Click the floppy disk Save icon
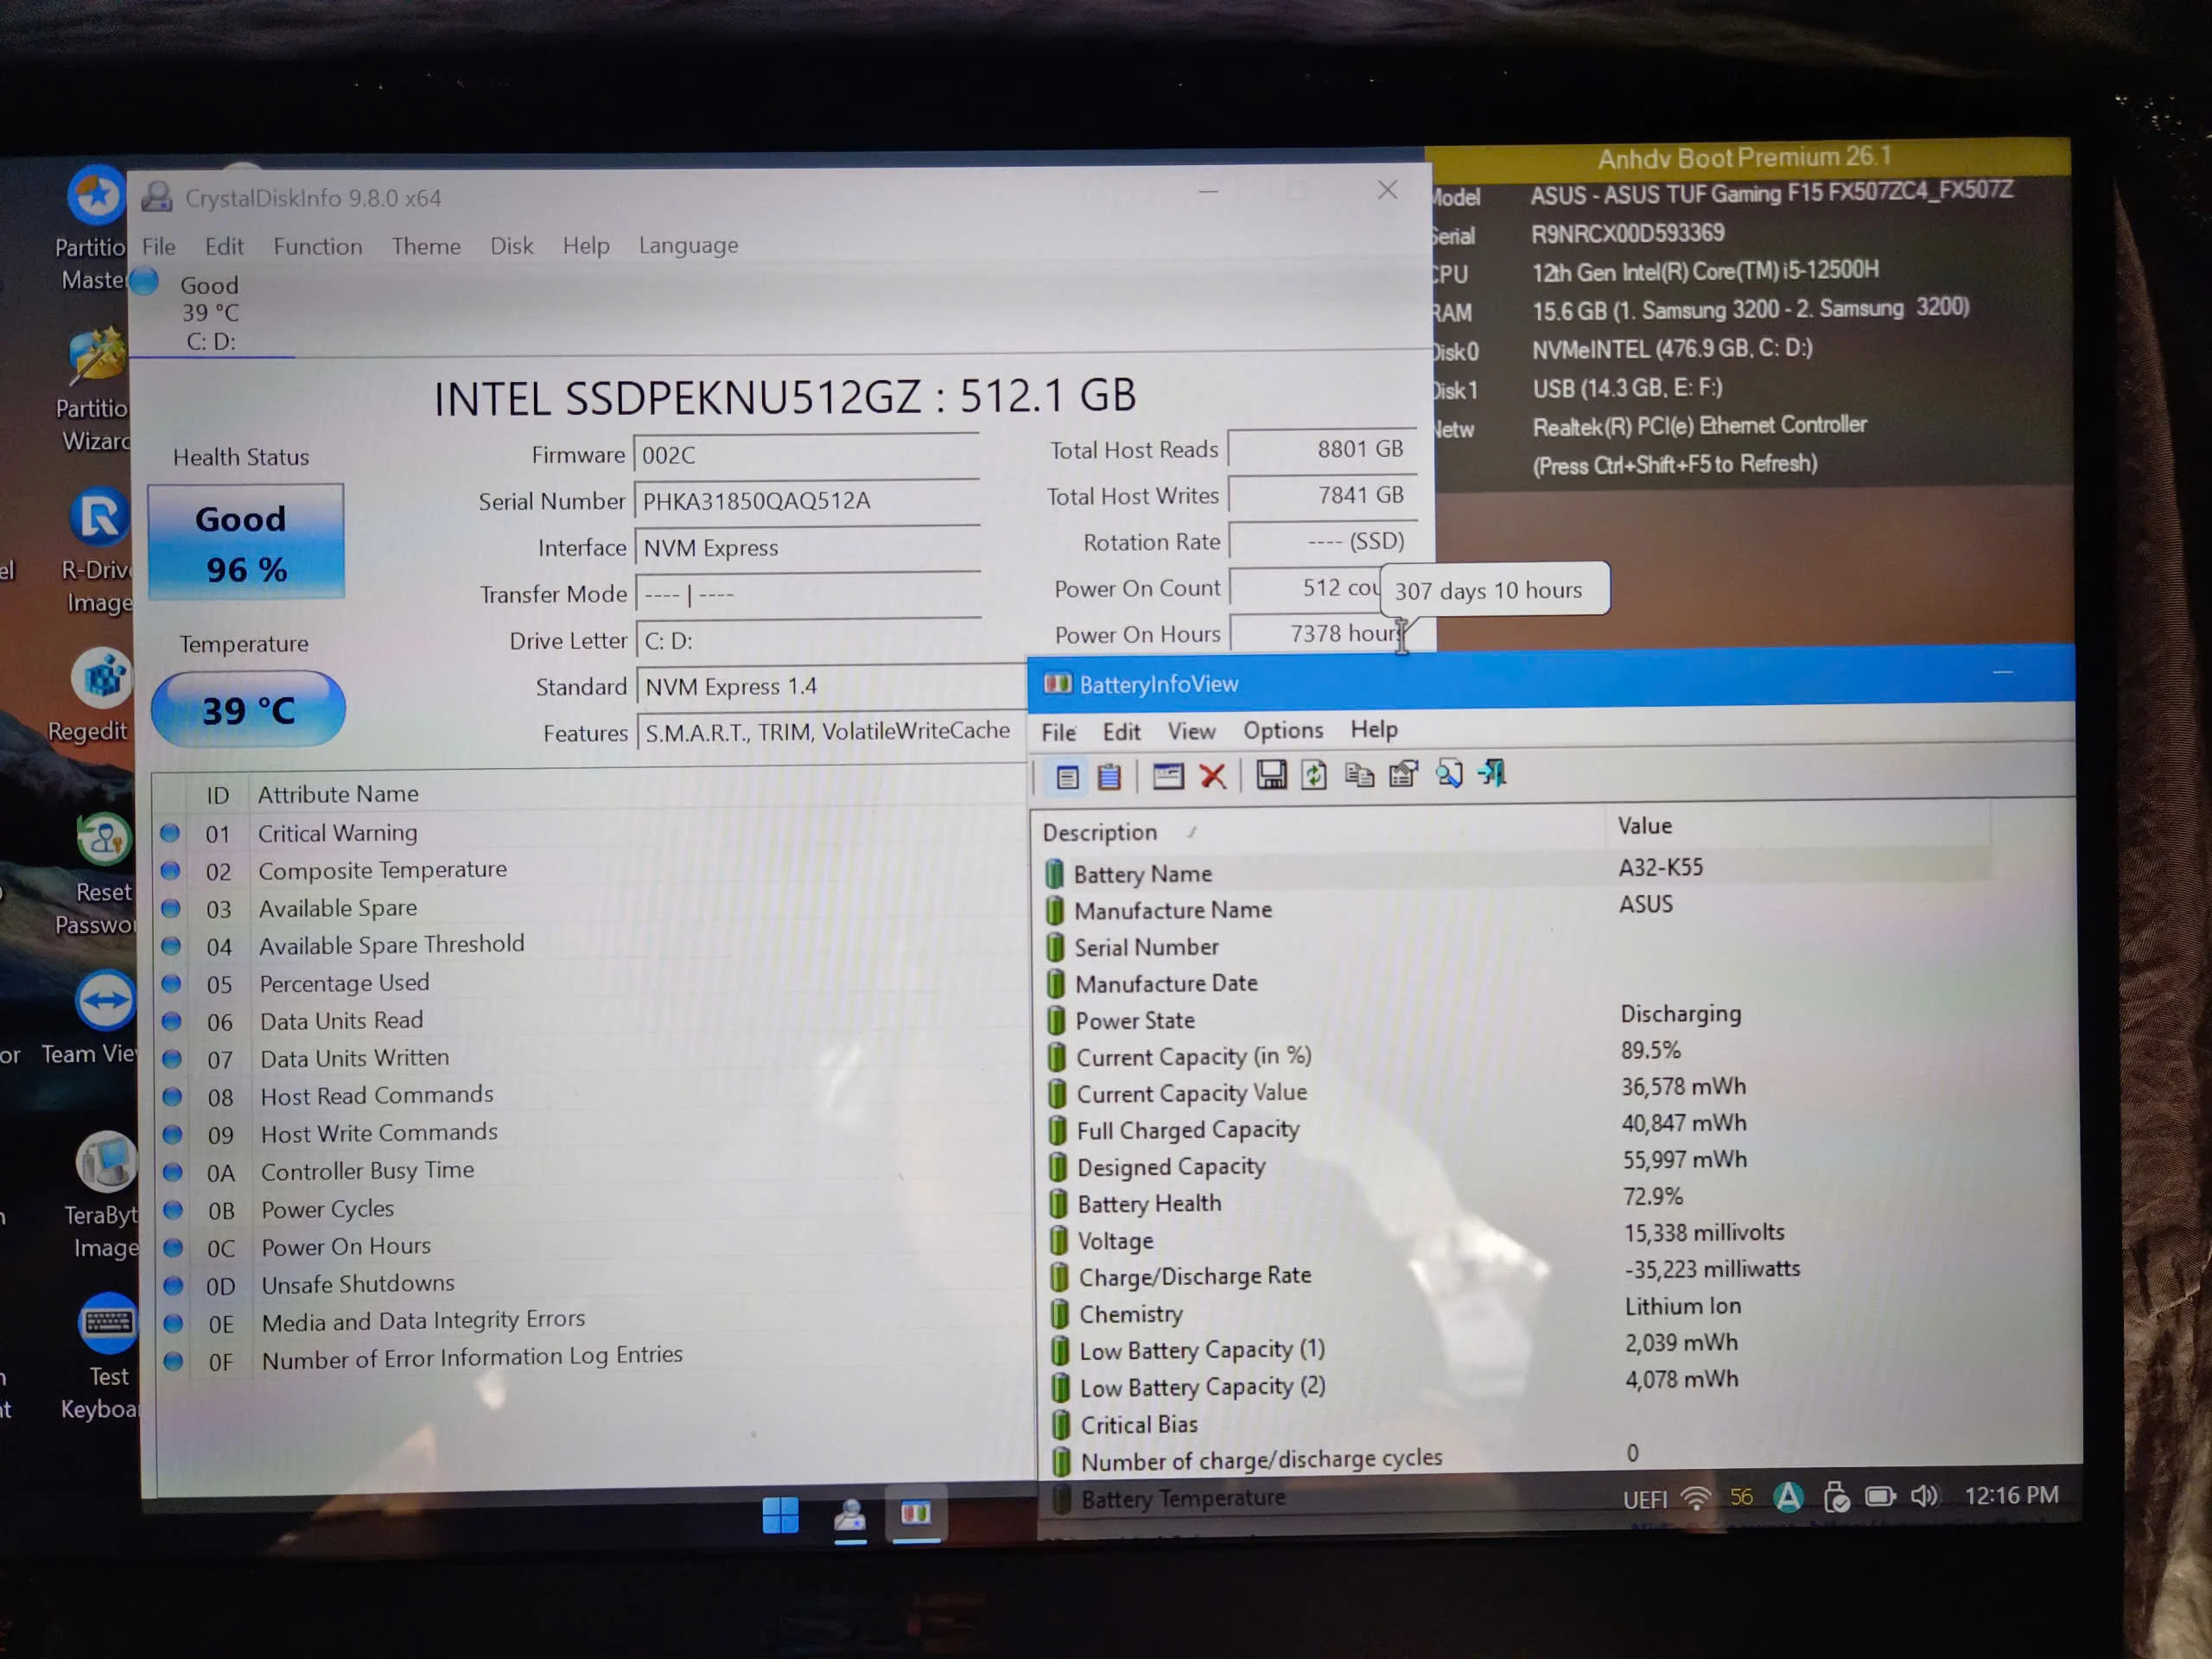 pos(1271,775)
